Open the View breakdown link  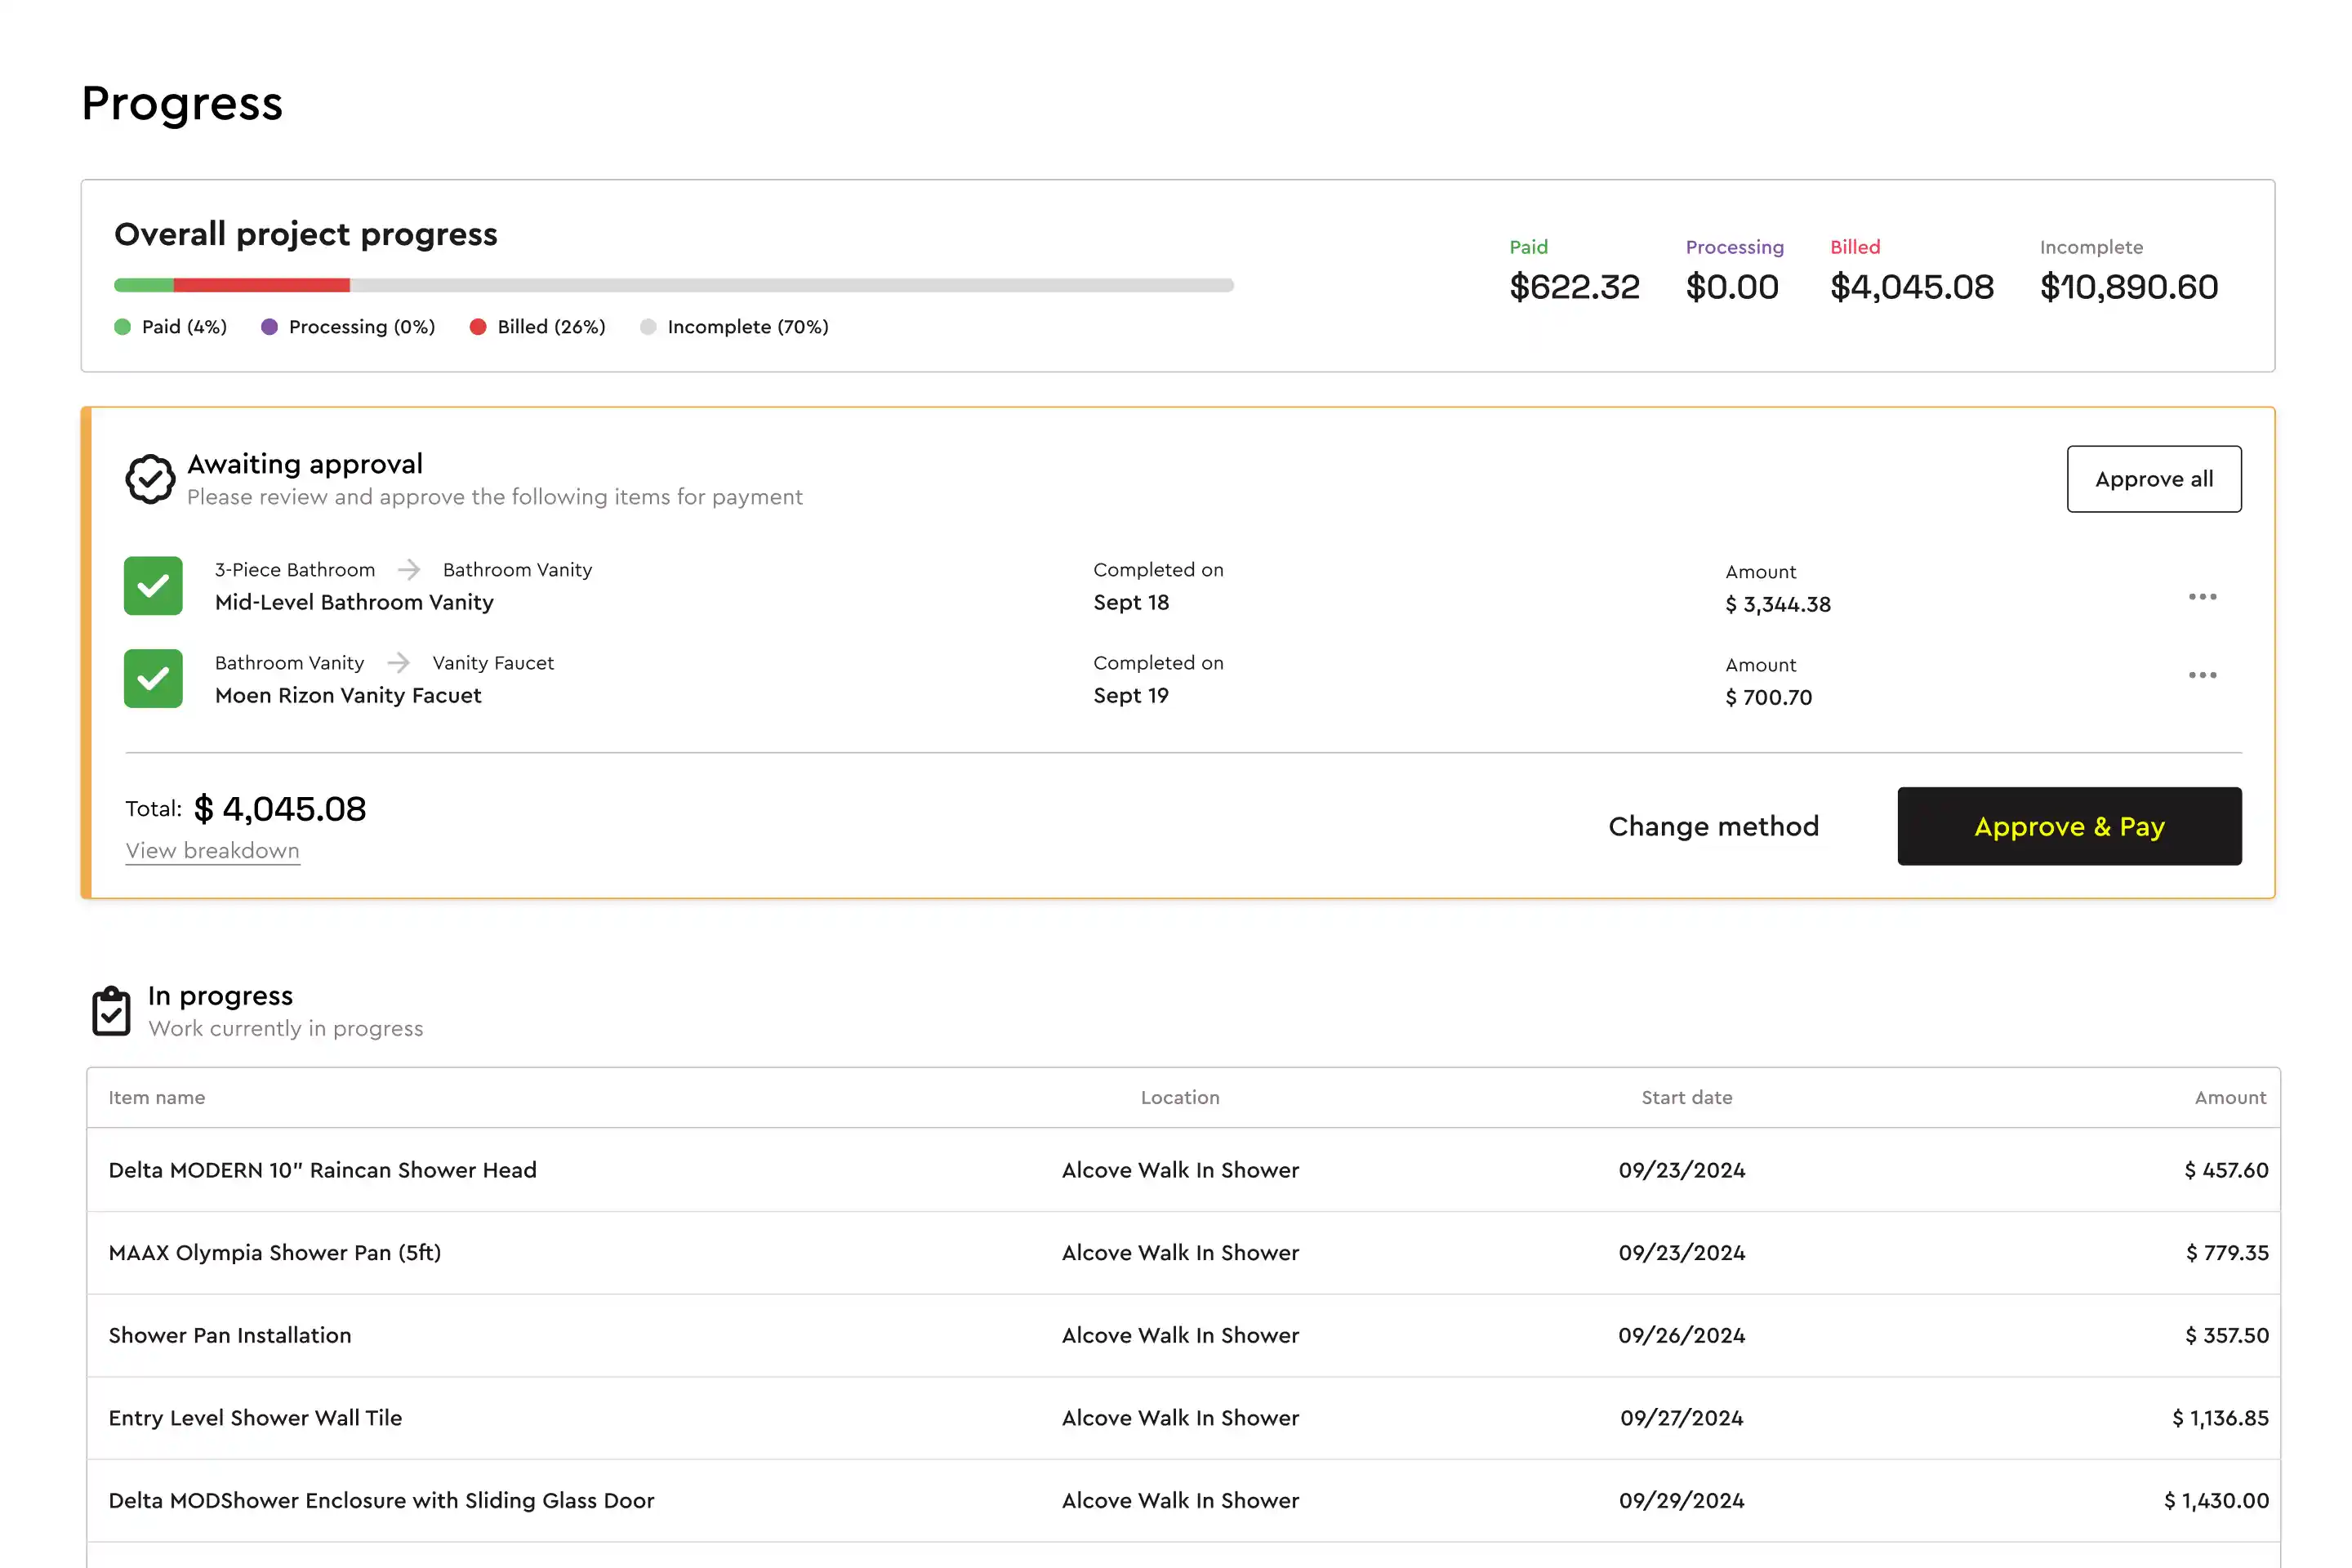click(x=212, y=851)
